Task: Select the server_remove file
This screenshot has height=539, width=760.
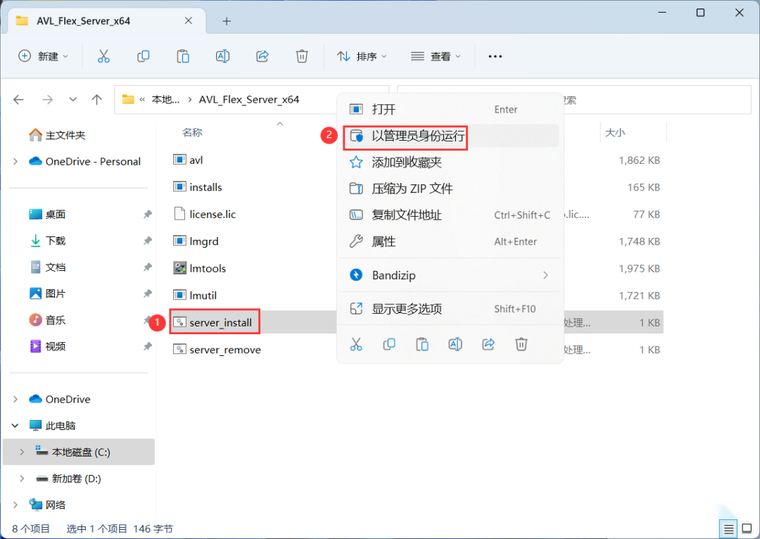Action: 225,349
